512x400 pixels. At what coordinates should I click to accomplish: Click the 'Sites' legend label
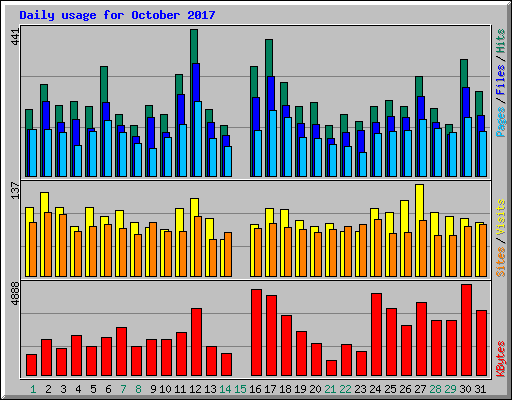pyautogui.click(x=501, y=262)
